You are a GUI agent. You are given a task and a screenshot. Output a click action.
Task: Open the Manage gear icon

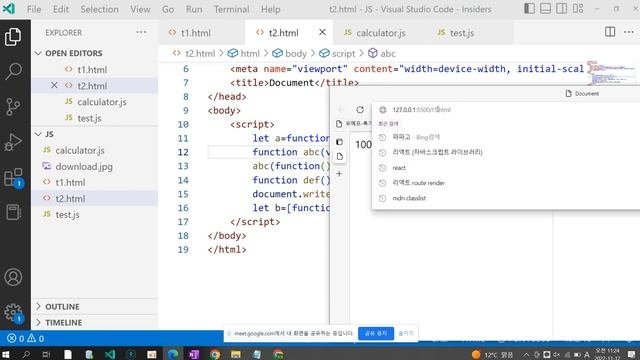tap(13, 313)
